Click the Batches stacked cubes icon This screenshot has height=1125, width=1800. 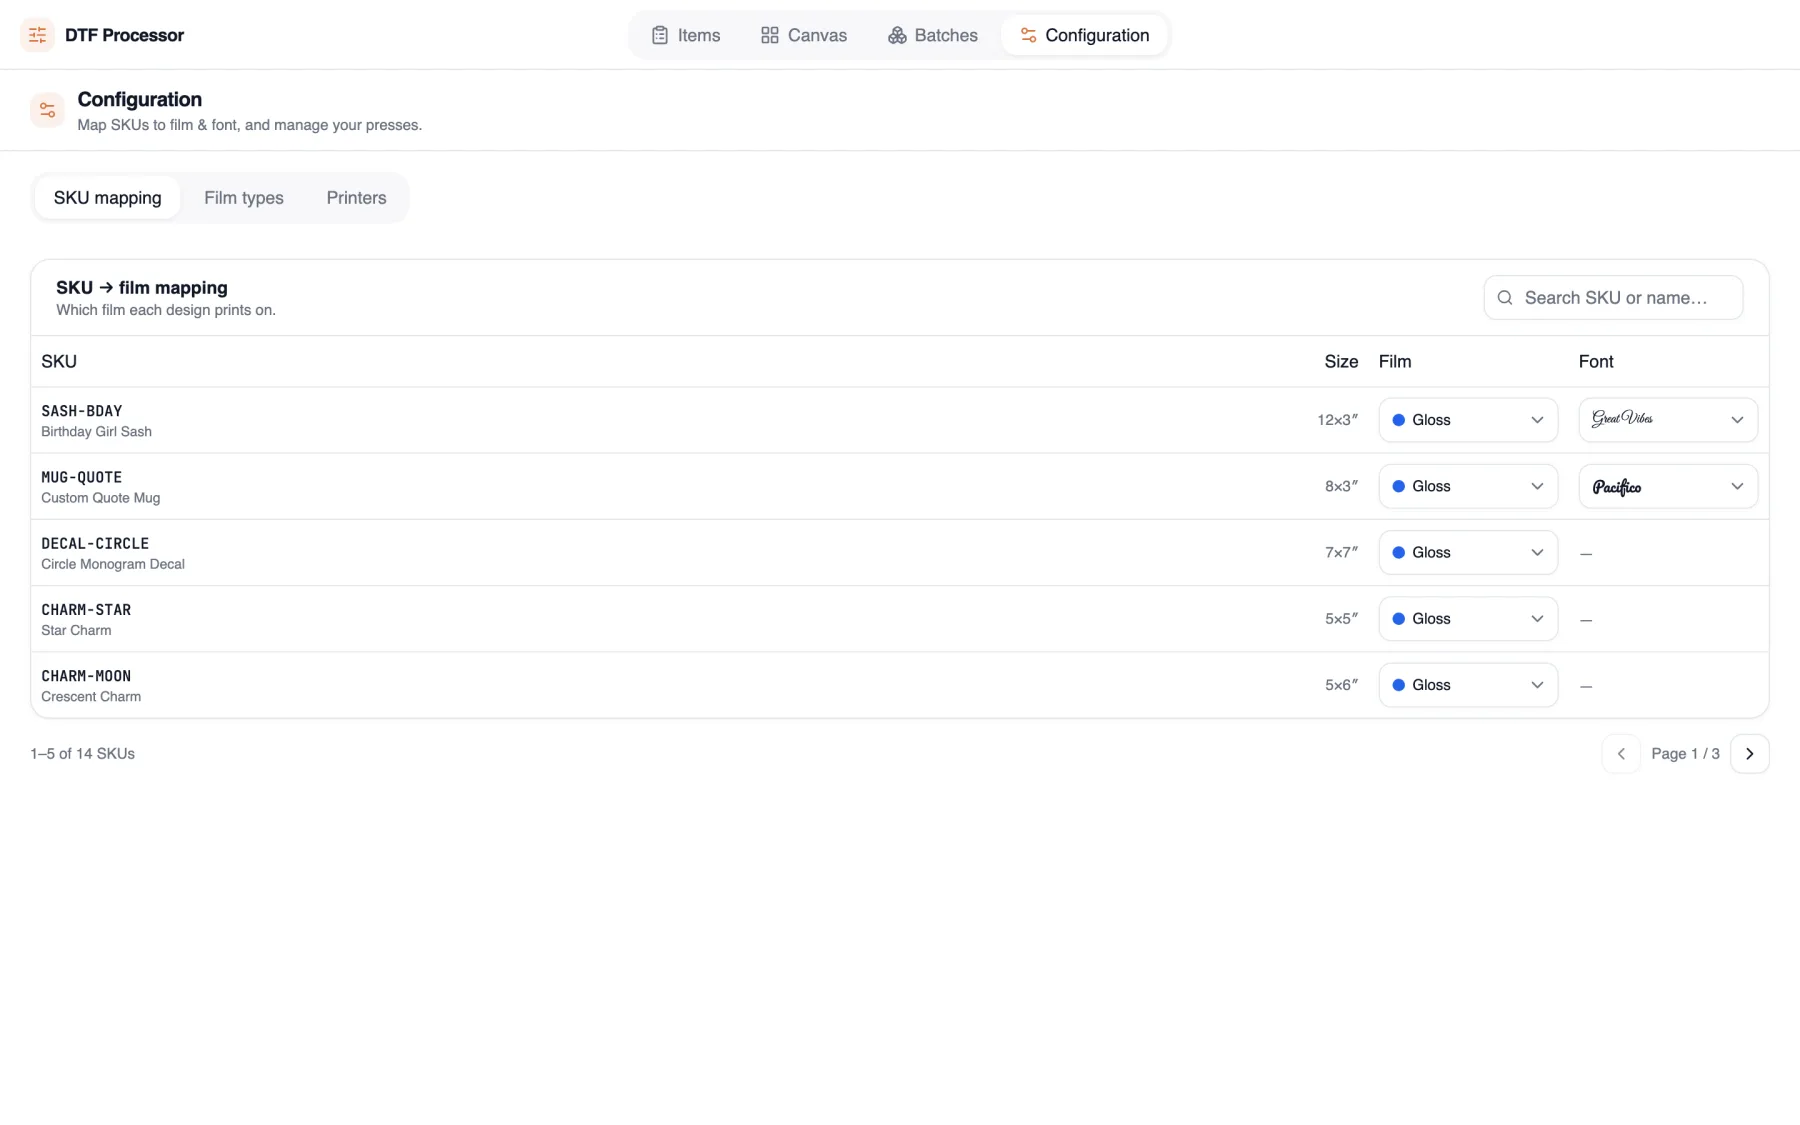[x=897, y=35]
